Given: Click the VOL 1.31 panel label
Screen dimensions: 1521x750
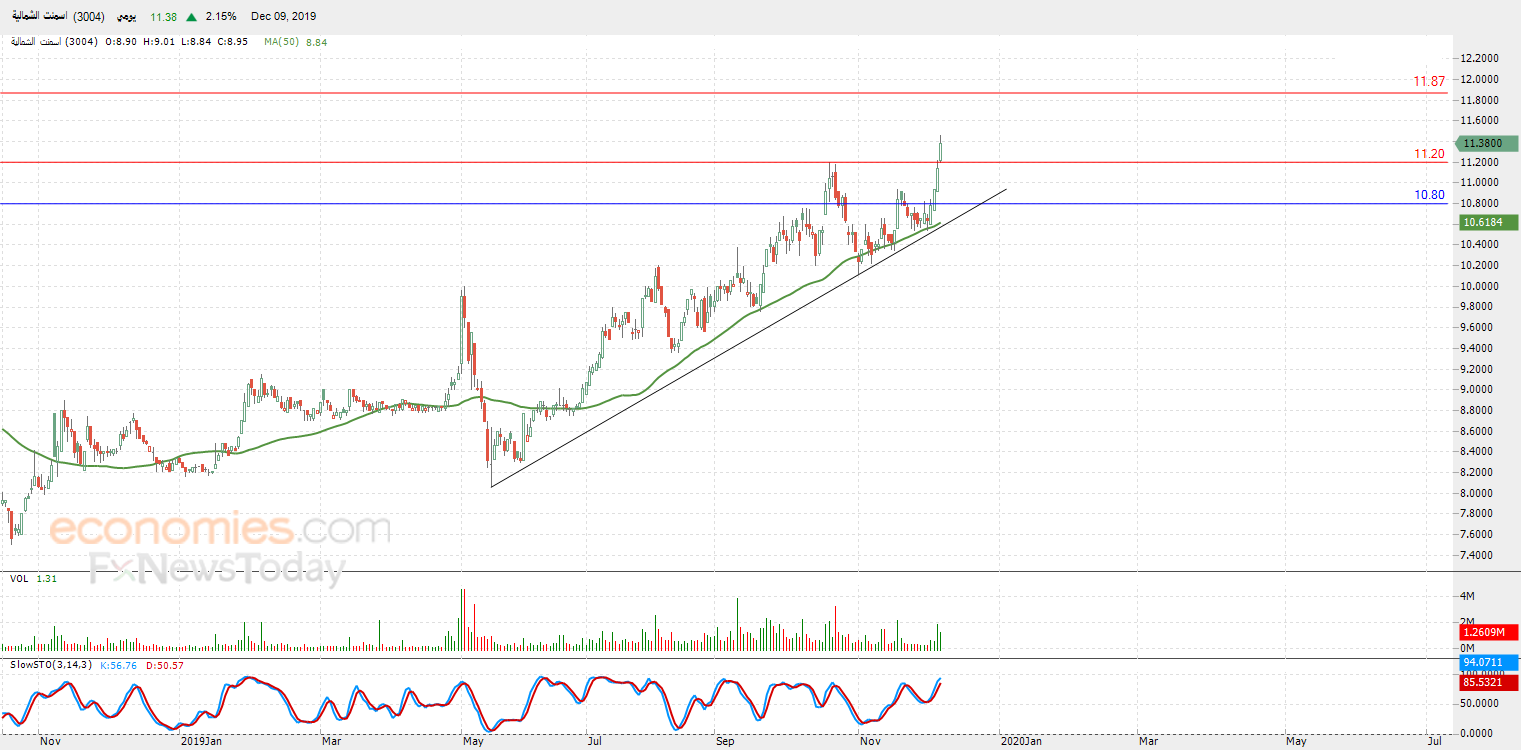Looking at the screenshot, I should (33, 579).
